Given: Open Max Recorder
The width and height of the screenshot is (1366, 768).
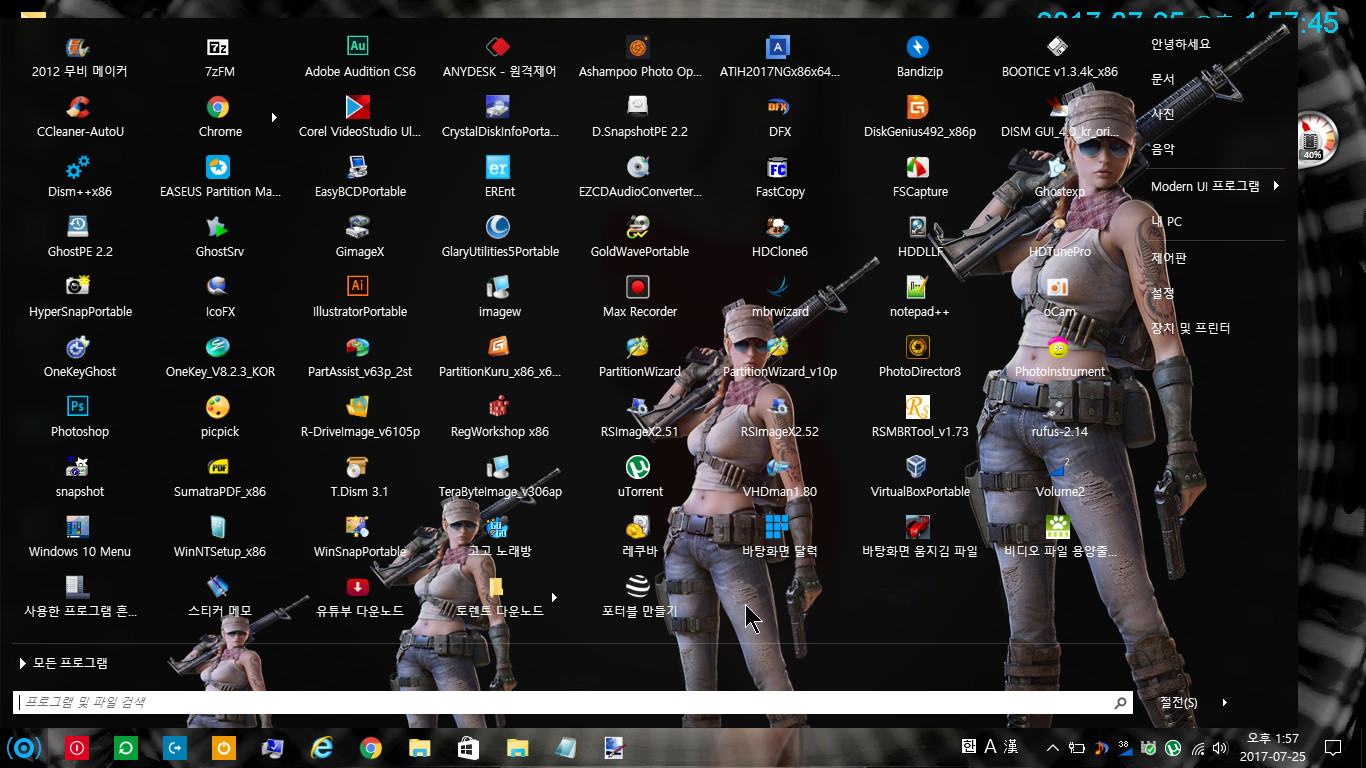Looking at the screenshot, I should click(640, 298).
